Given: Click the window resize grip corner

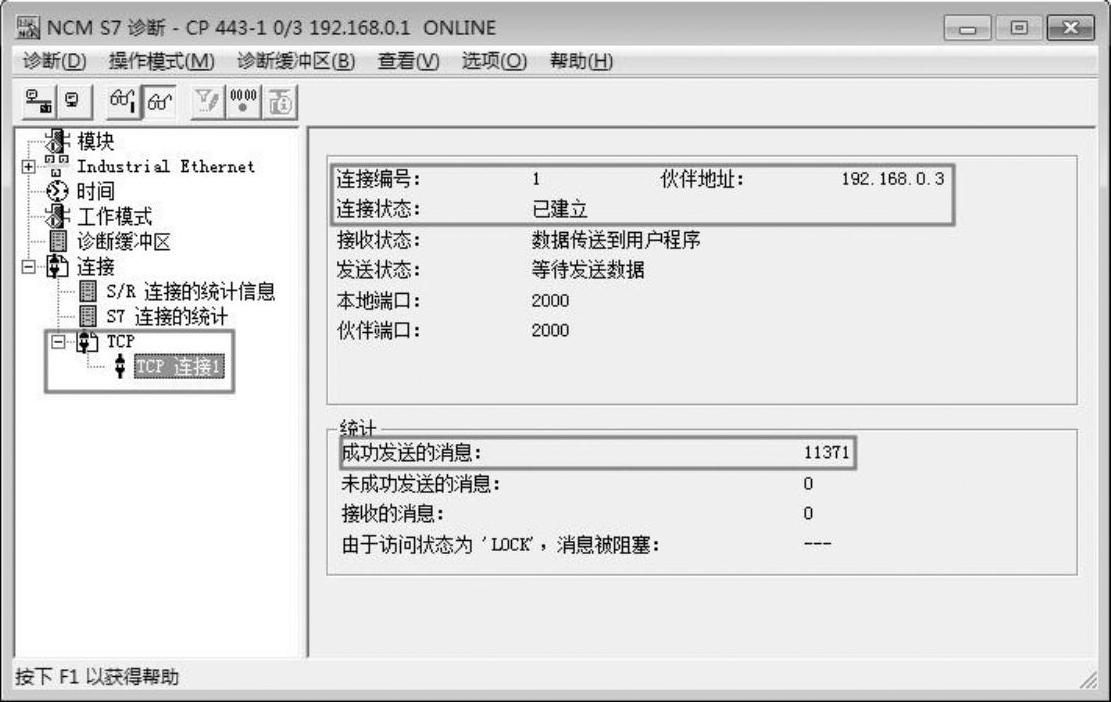Looking at the screenshot, I should [x=1088, y=679].
